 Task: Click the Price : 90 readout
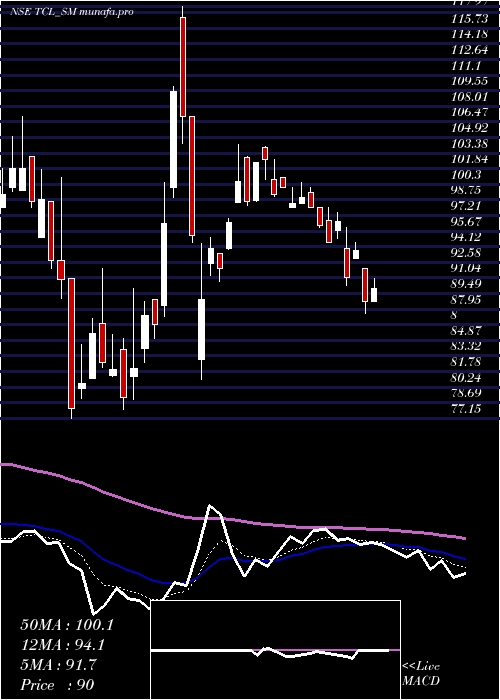click(58, 685)
